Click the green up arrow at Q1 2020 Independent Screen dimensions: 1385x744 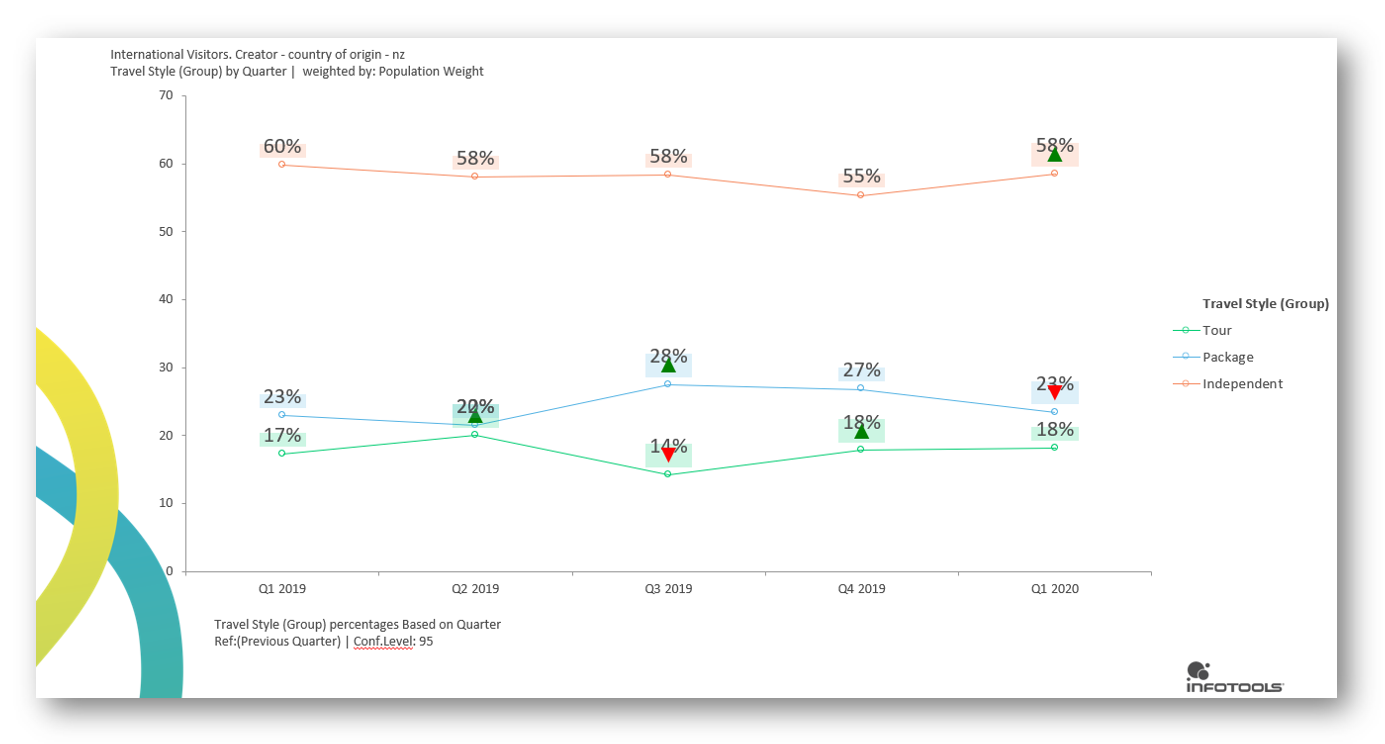point(1054,153)
